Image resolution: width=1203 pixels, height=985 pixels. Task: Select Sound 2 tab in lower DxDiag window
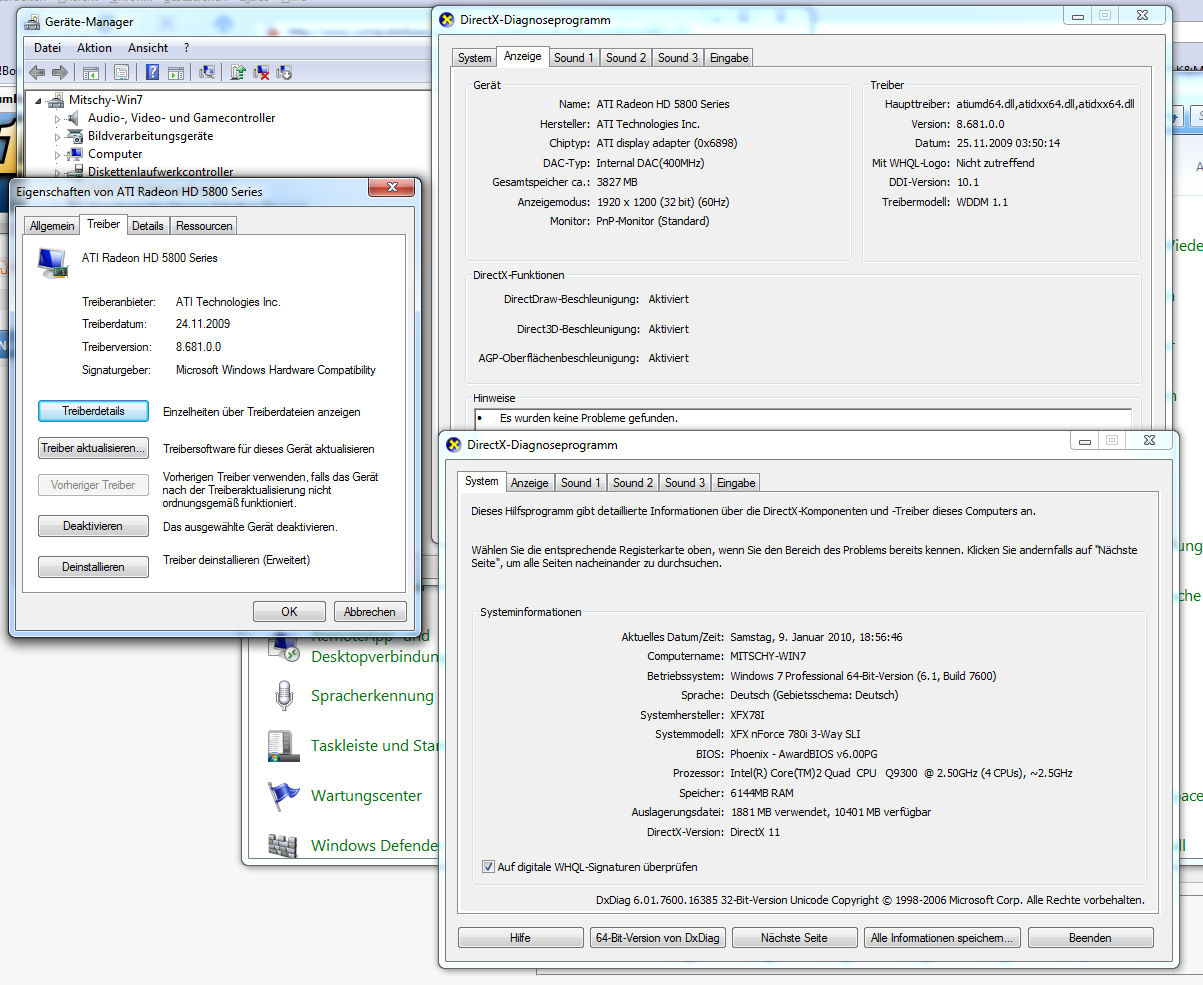(x=633, y=483)
